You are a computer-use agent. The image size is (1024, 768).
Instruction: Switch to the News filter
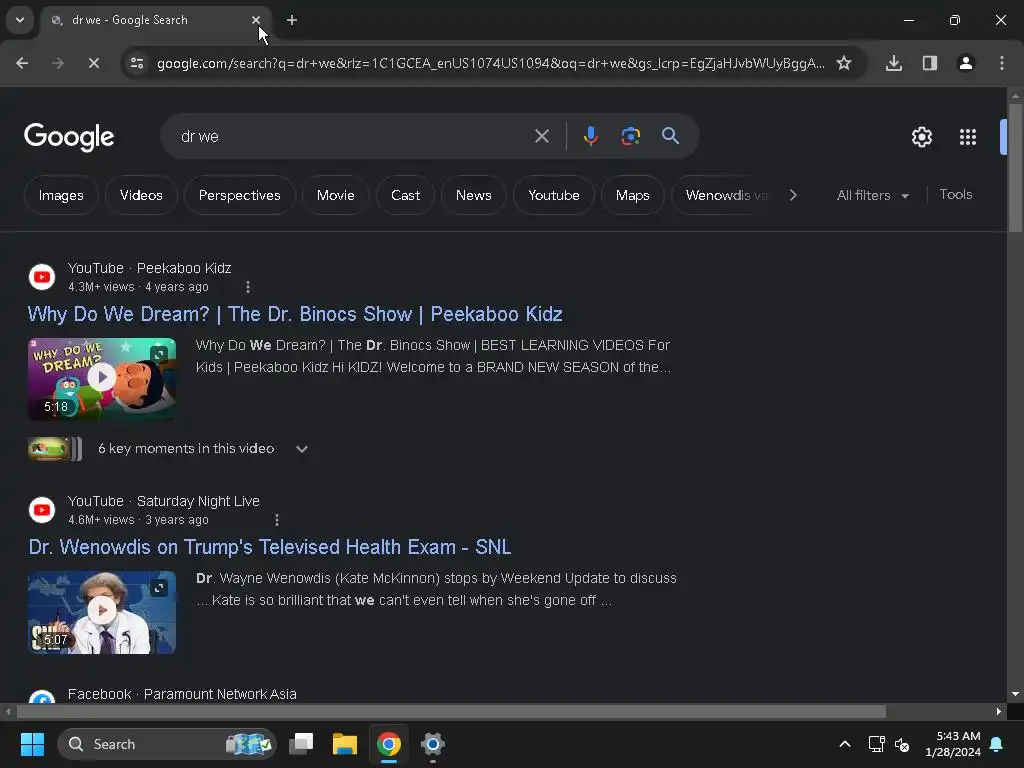pos(473,195)
